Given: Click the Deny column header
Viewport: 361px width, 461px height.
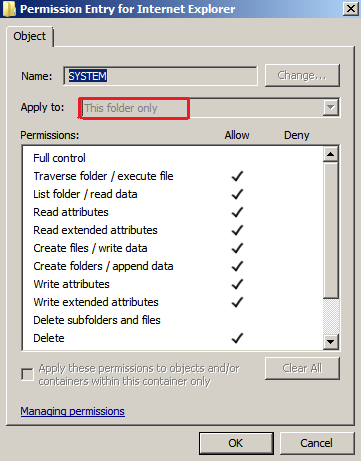Looking at the screenshot, I should (x=296, y=135).
